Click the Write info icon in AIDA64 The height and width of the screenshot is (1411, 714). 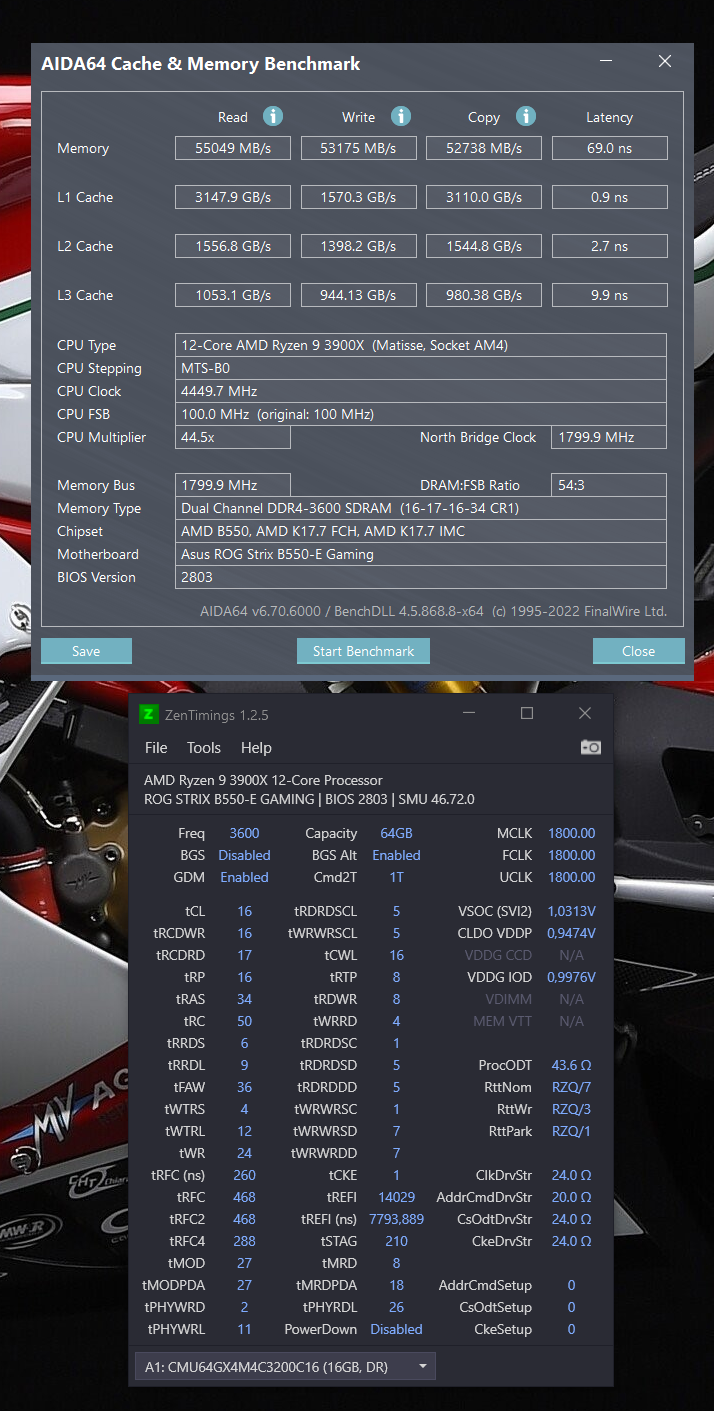[x=401, y=116]
